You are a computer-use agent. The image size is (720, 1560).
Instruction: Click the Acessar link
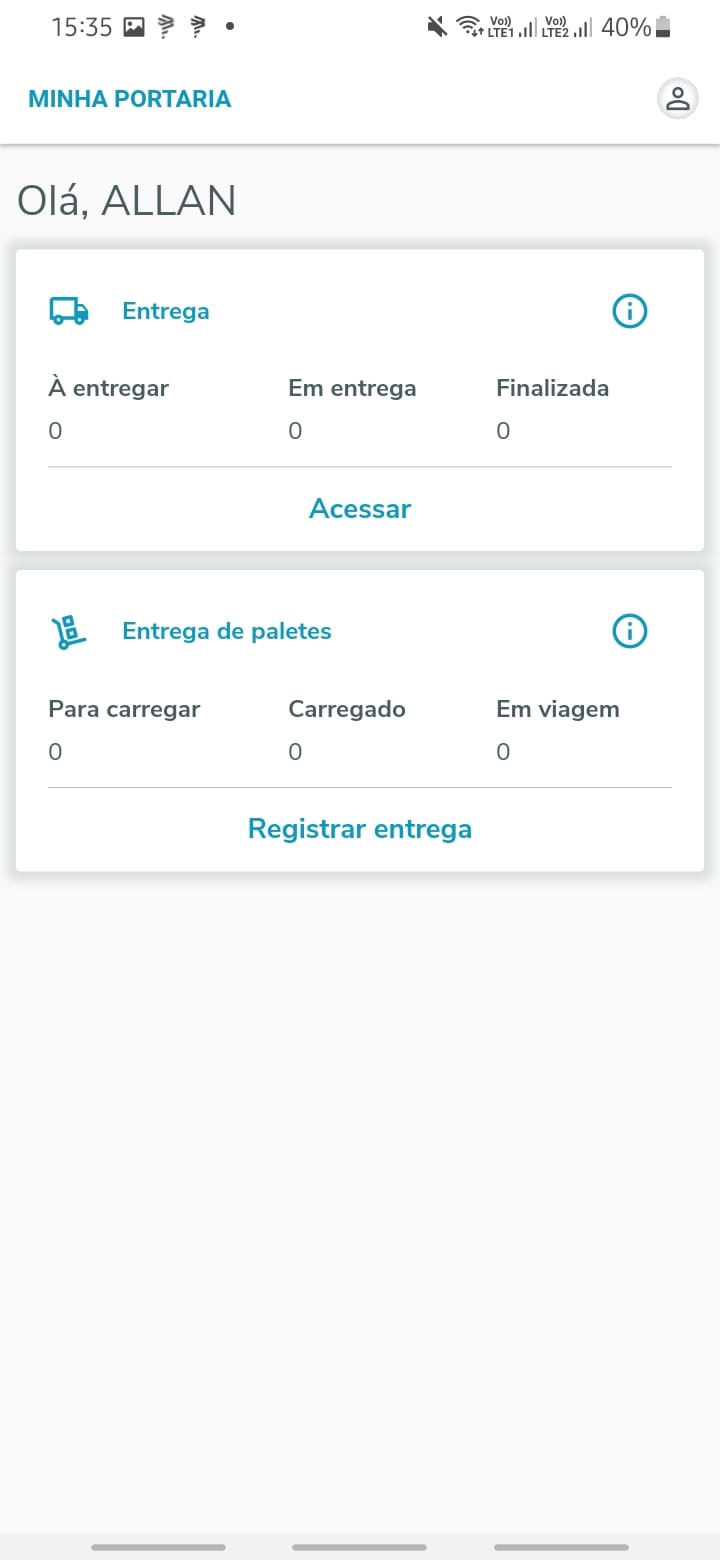(x=360, y=509)
